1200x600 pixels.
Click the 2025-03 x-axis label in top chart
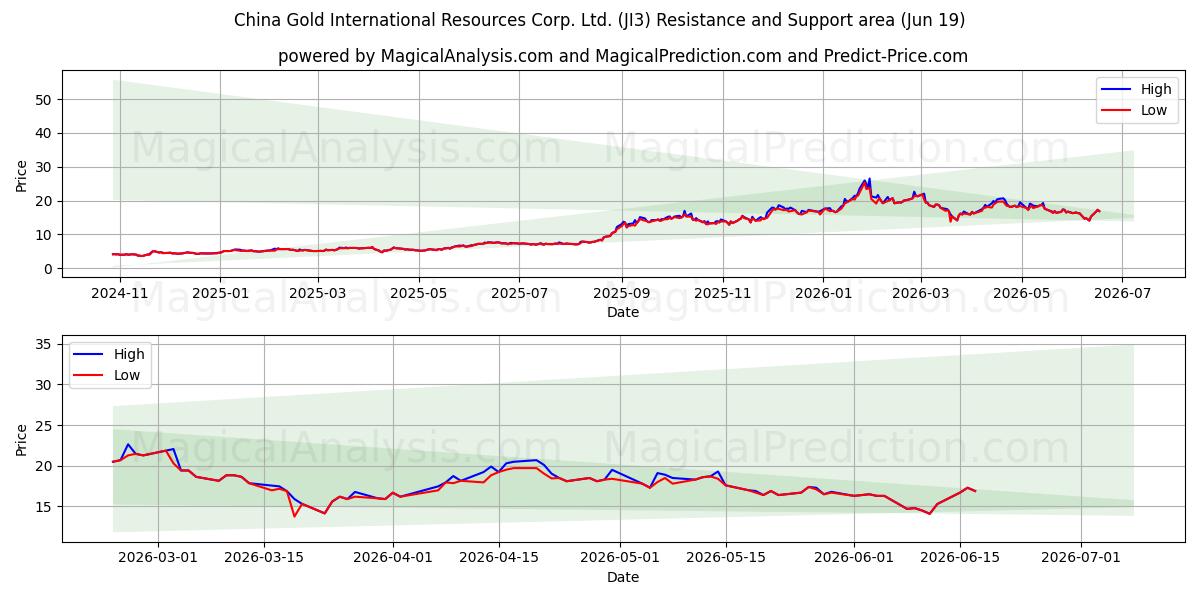point(318,294)
